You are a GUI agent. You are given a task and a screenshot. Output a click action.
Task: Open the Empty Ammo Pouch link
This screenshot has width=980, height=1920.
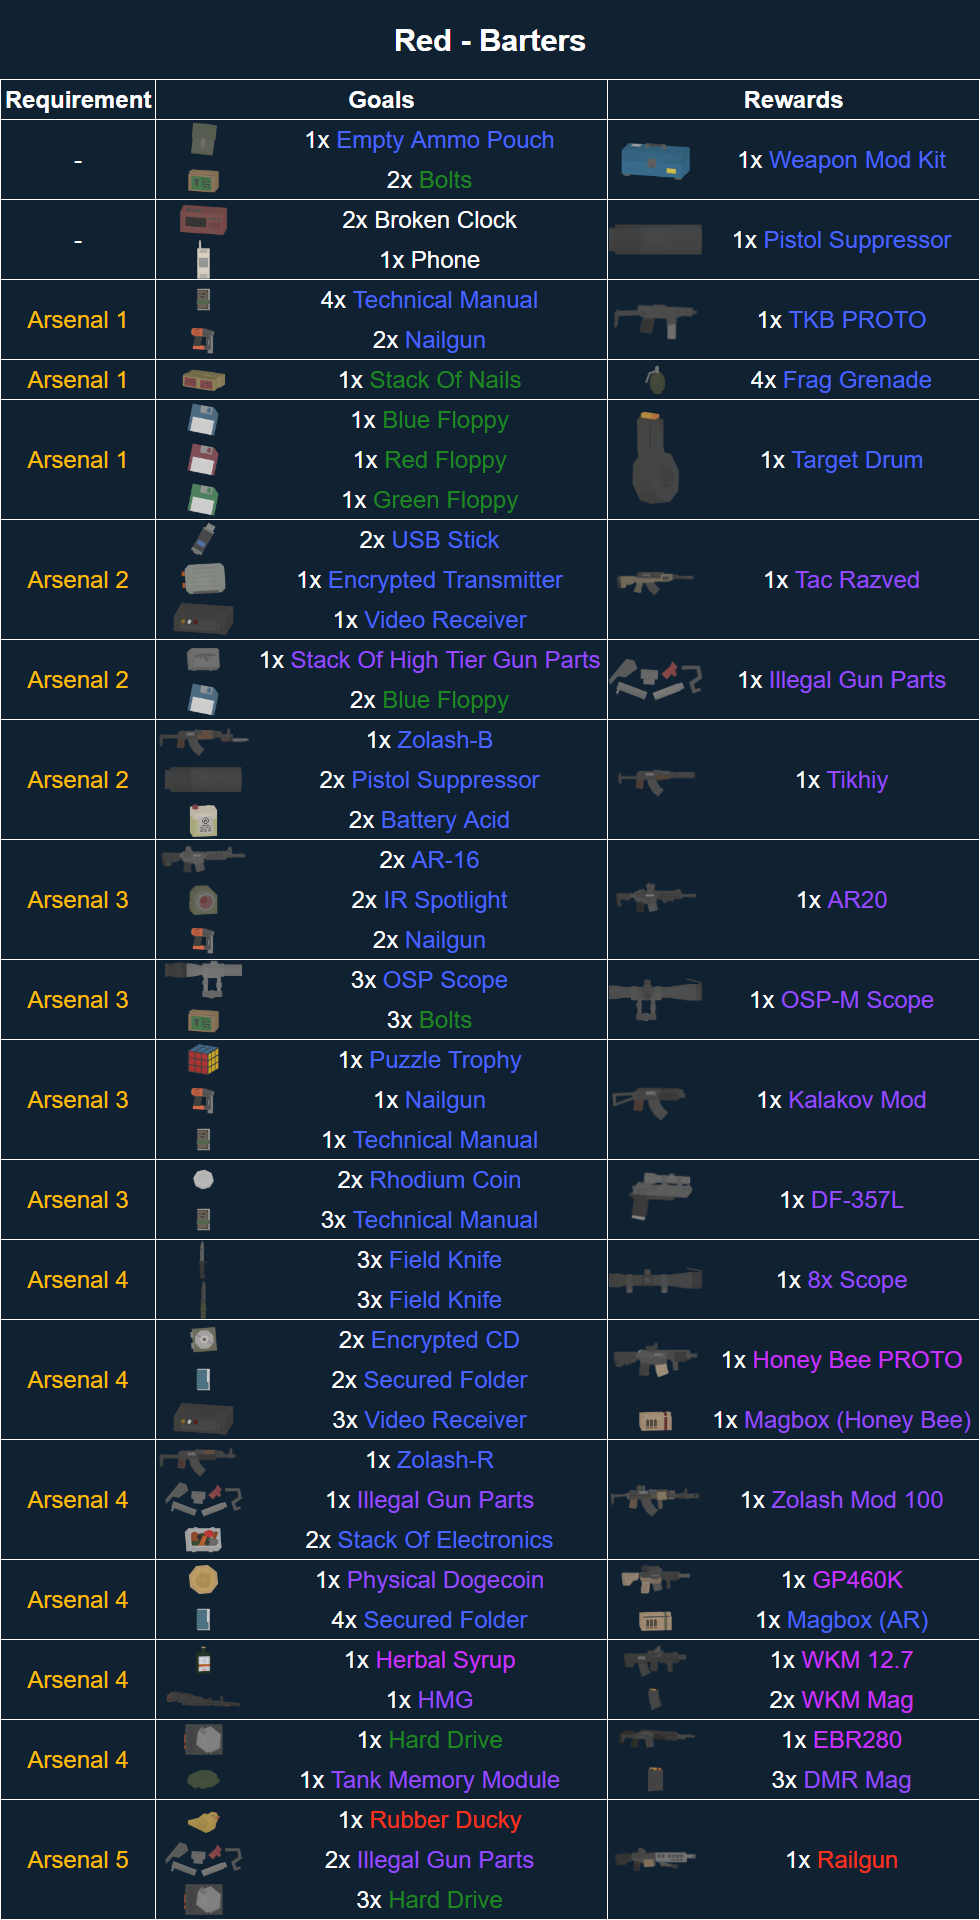tap(445, 140)
